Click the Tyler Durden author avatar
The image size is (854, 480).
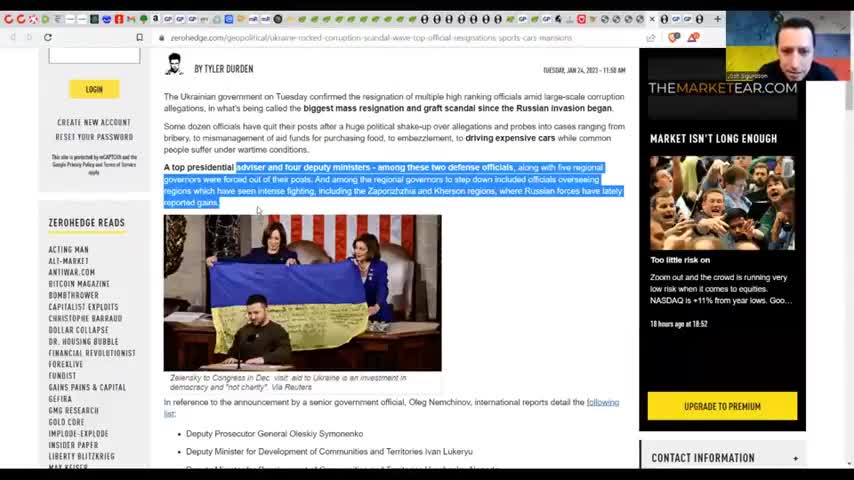pos(174,64)
